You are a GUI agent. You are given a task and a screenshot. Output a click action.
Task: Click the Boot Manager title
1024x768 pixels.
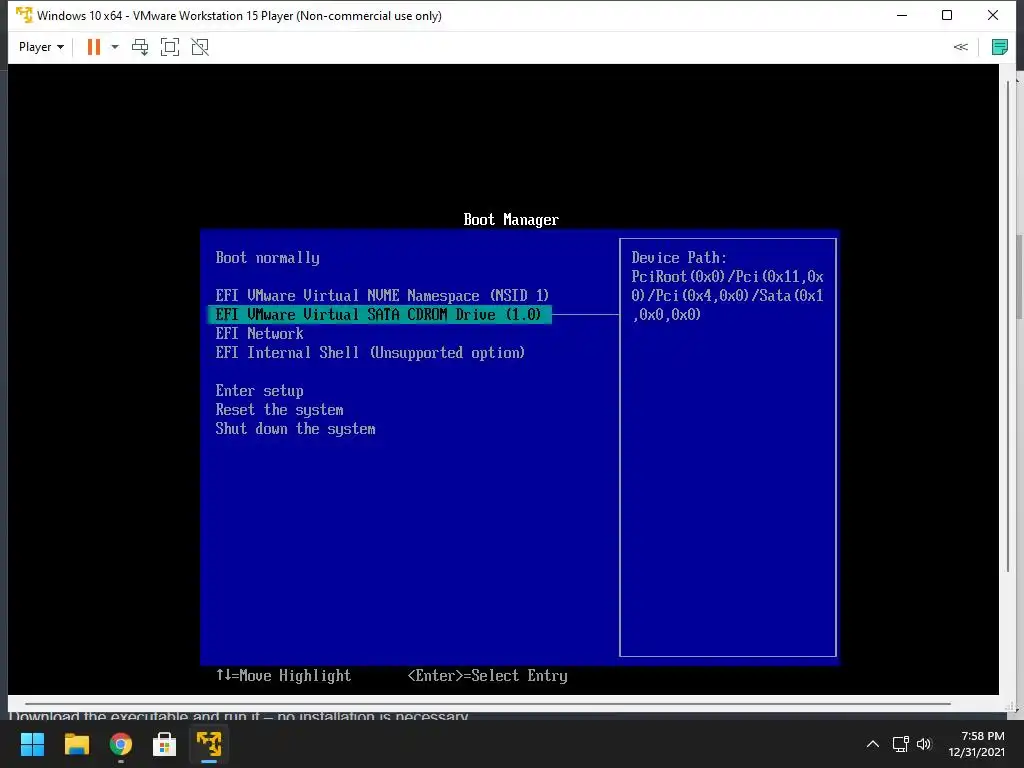[511, 220]
